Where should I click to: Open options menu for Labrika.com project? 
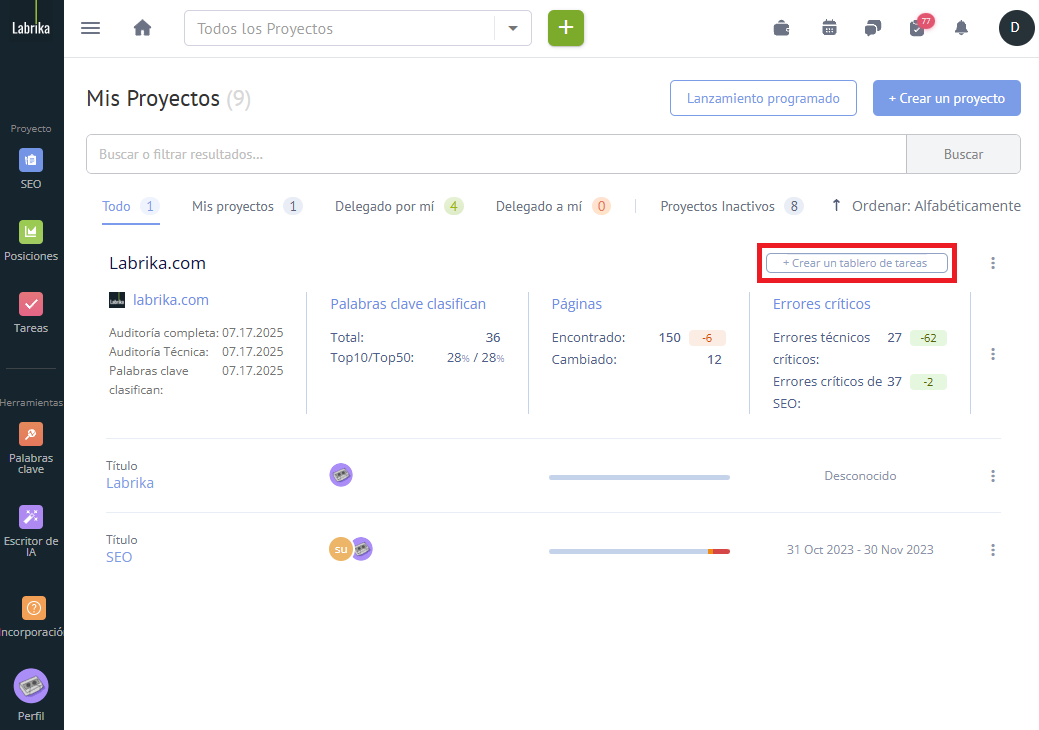point(993,263)
